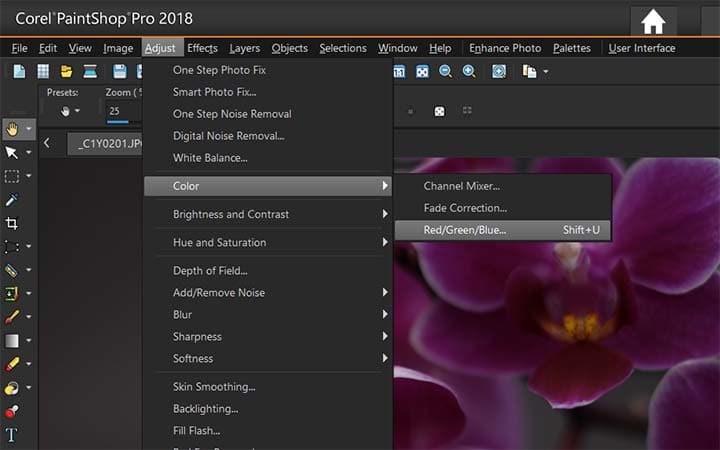Open the Paint Brush flyout arrow

[x=28, y=316]
